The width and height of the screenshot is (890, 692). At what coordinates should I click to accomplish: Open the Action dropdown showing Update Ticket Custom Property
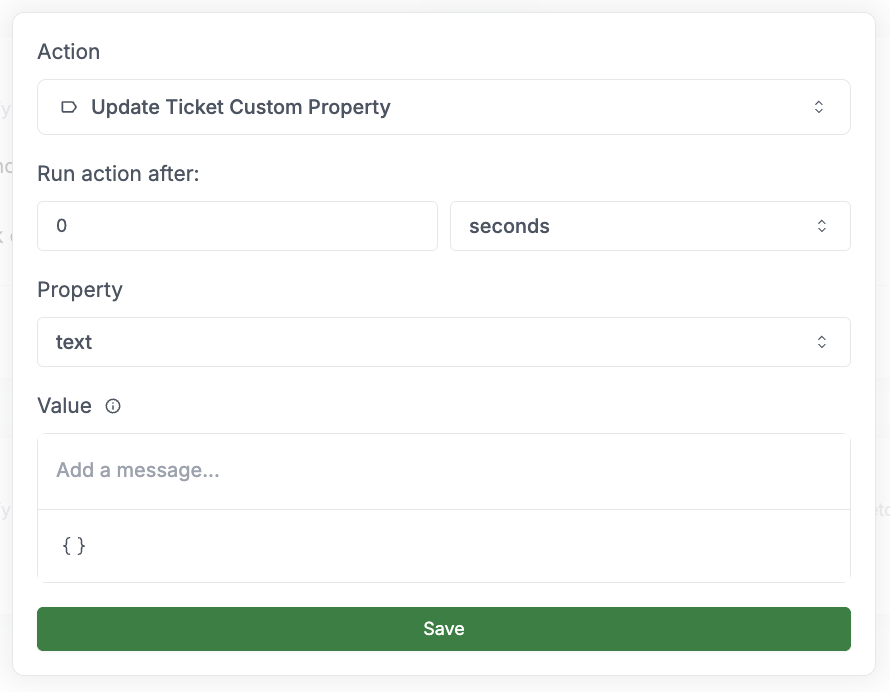pyautogui.click(x=444, y=106)
